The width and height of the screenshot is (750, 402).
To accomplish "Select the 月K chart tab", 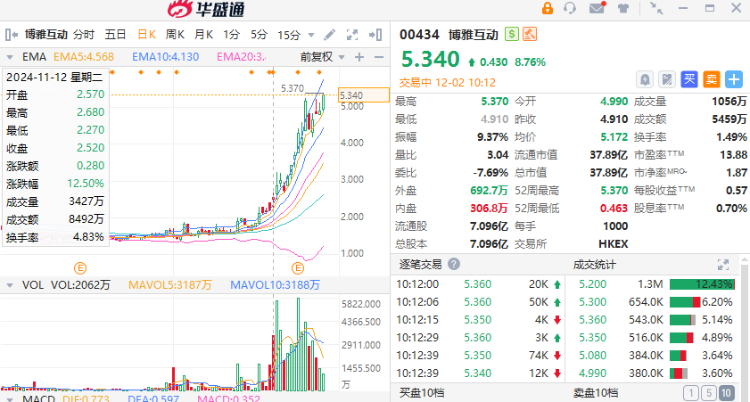I will [203, 34].
